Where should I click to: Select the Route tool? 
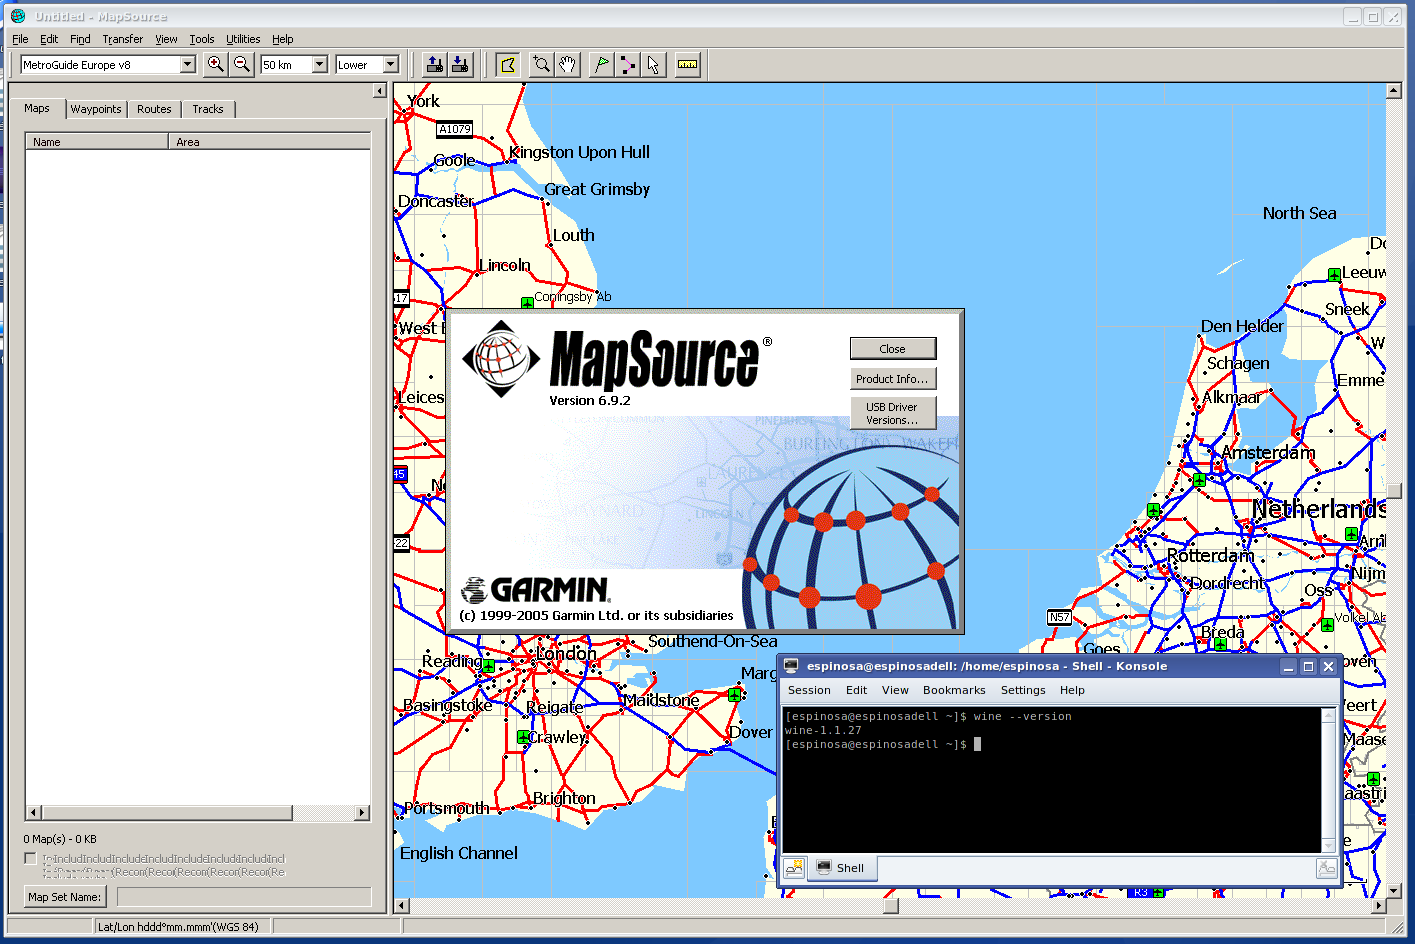(627, 65)
